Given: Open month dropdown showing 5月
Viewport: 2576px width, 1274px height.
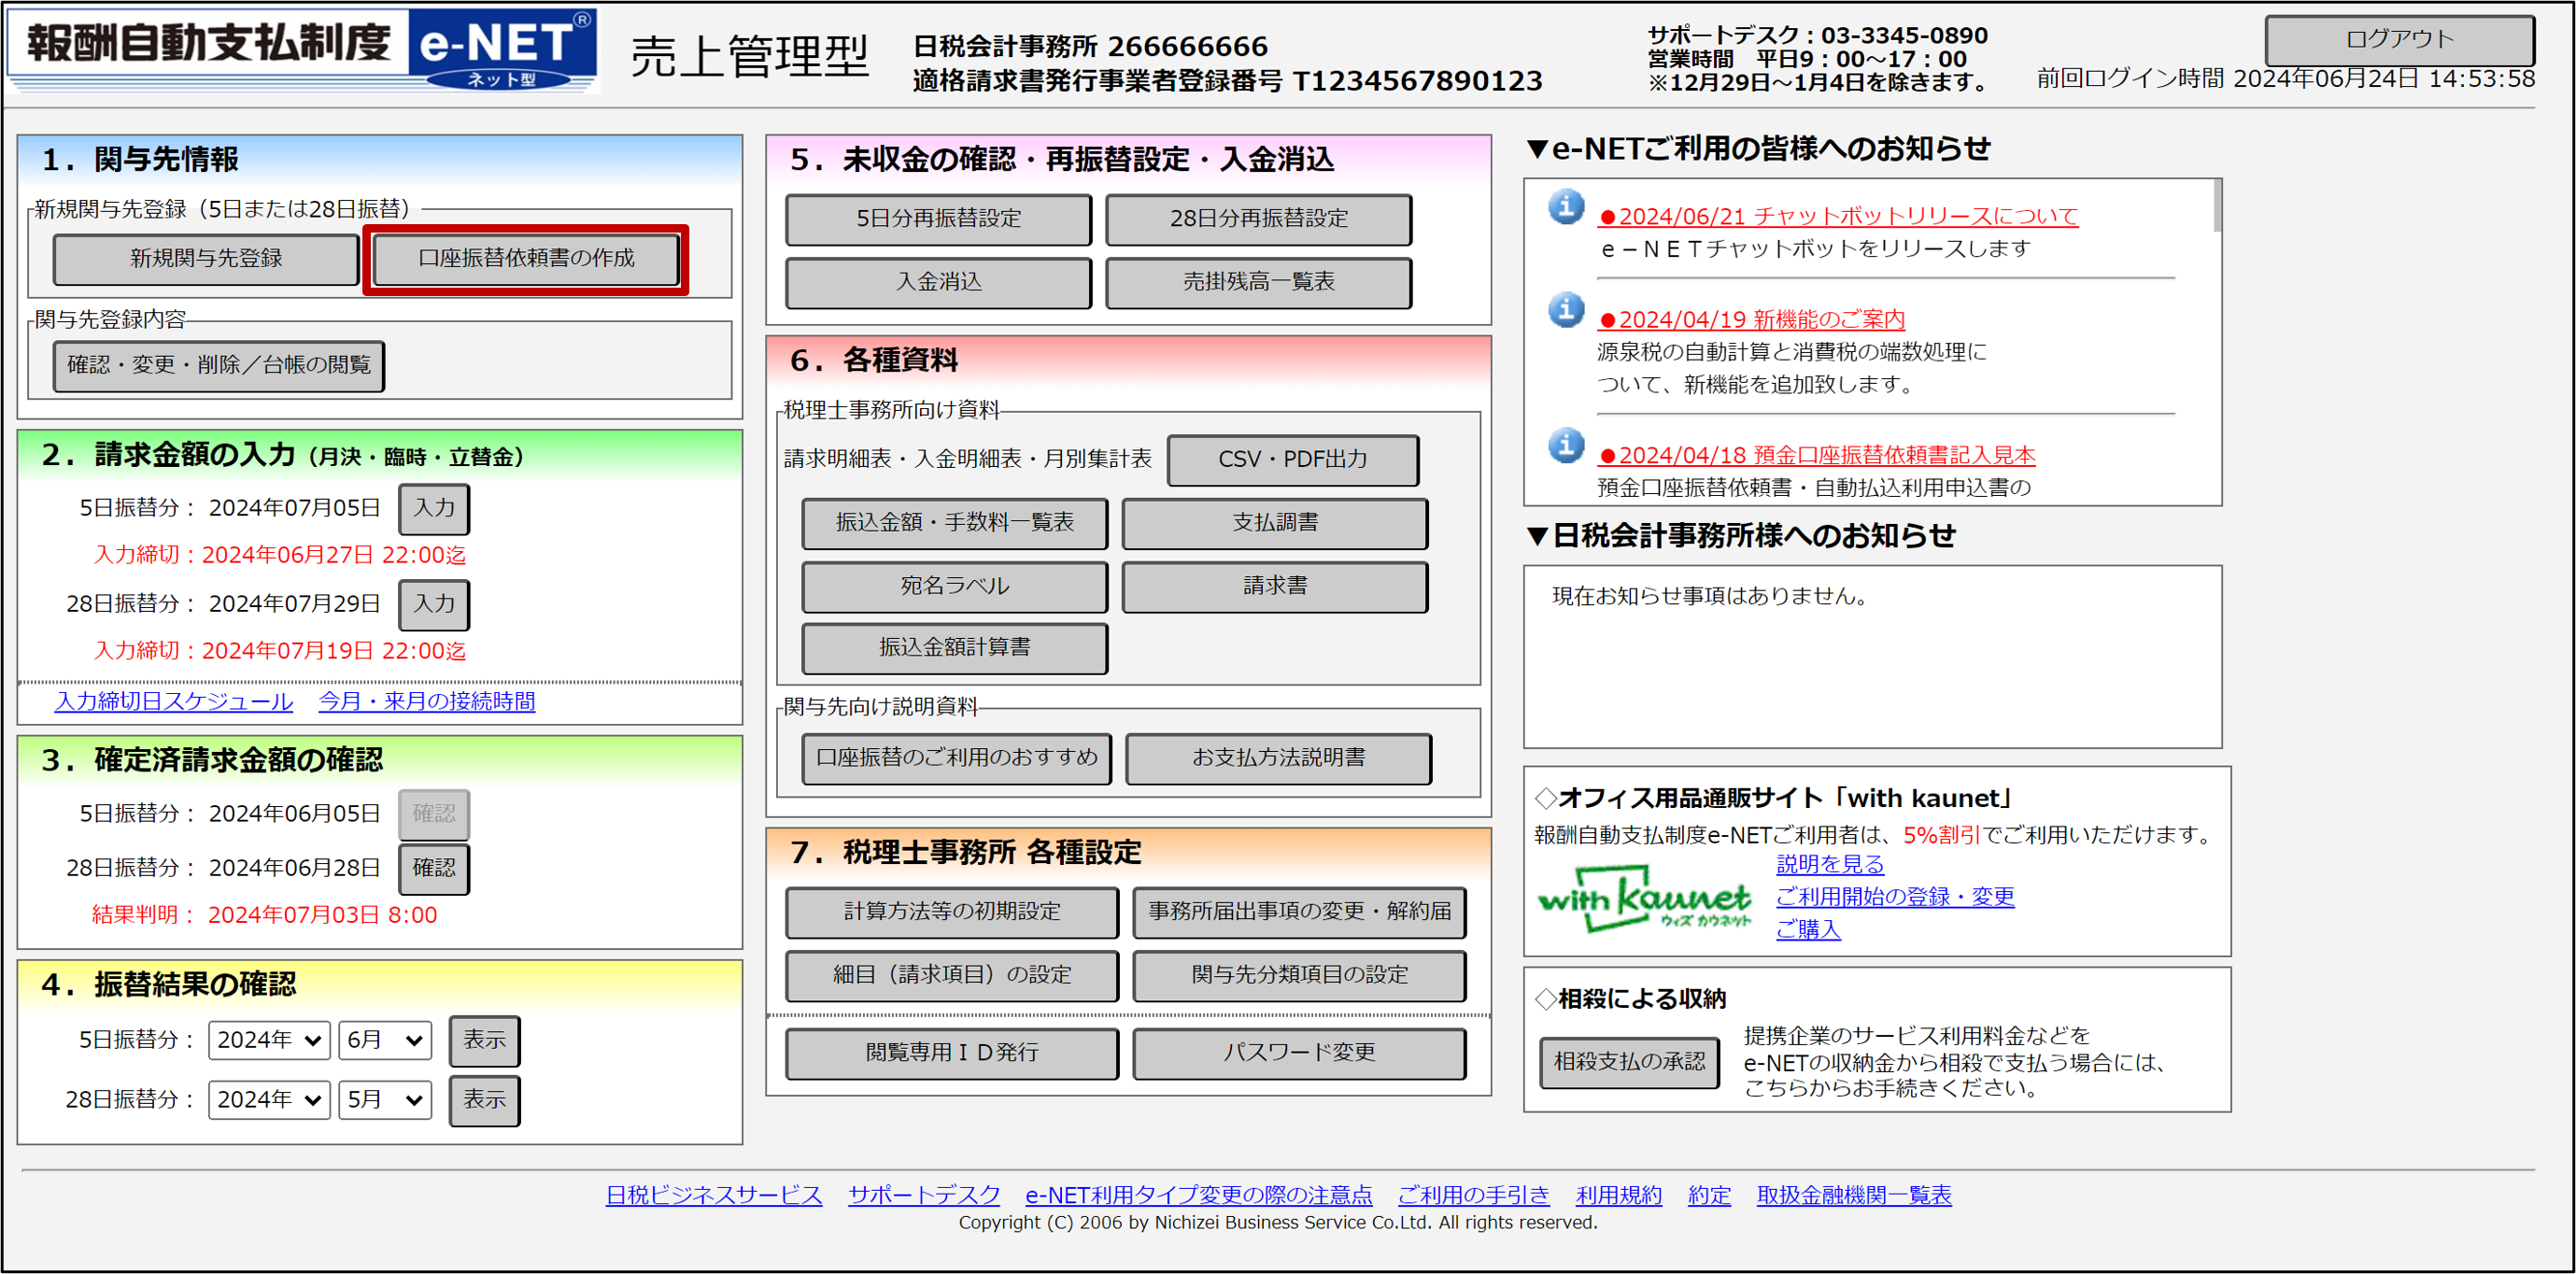Looking at the screenshot, I should 384,1100.
